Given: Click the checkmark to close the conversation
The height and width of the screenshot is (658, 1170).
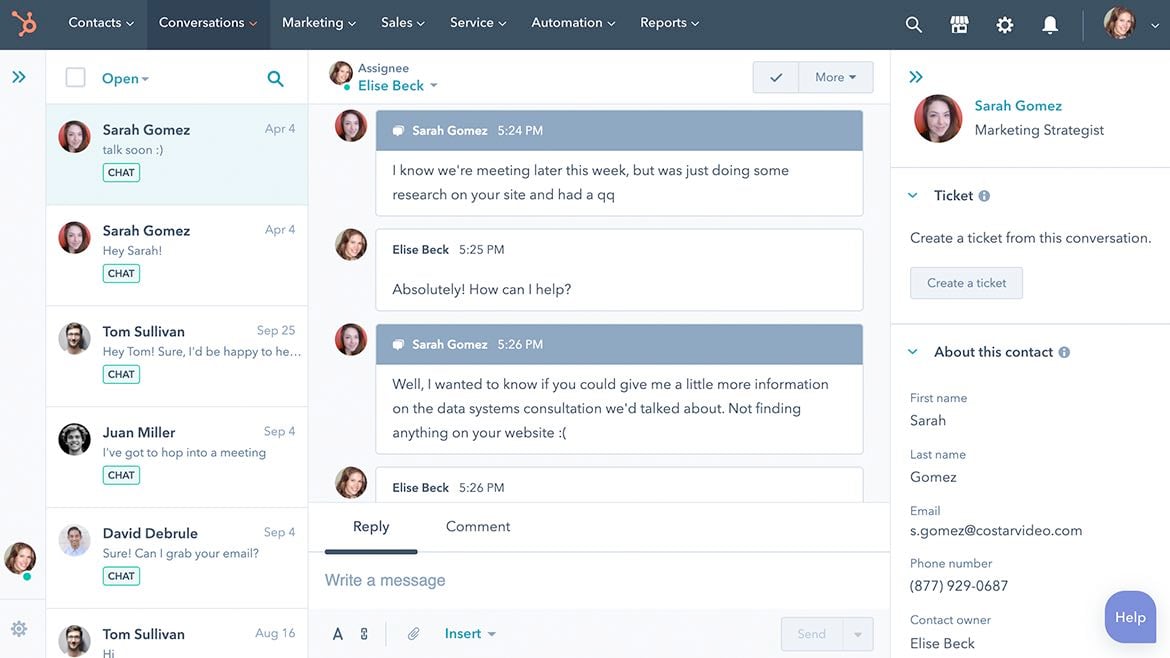Looking at the screenshot, I should click(x=776, y=77).
